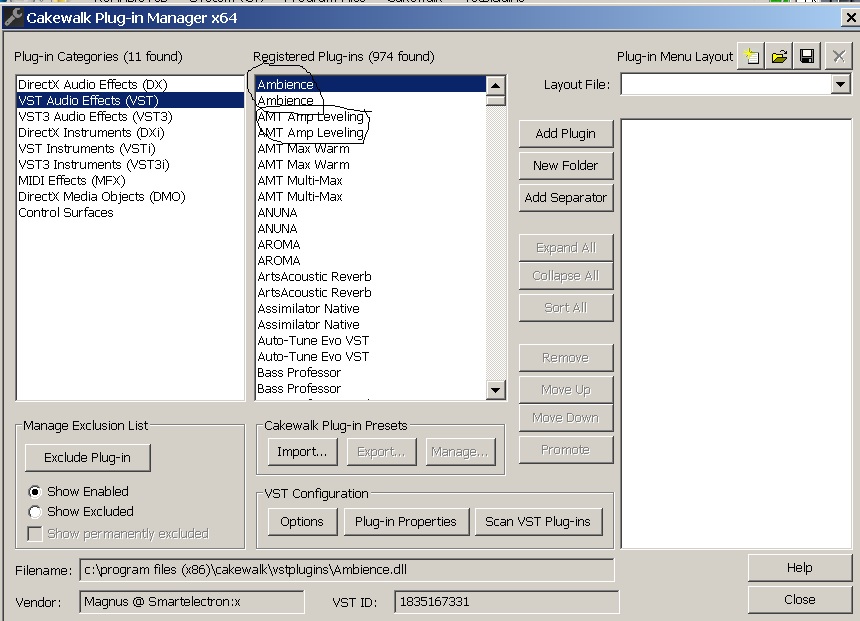The image size is (860, 621).
Task: Click the Add Plugin button
Action: 565,134
